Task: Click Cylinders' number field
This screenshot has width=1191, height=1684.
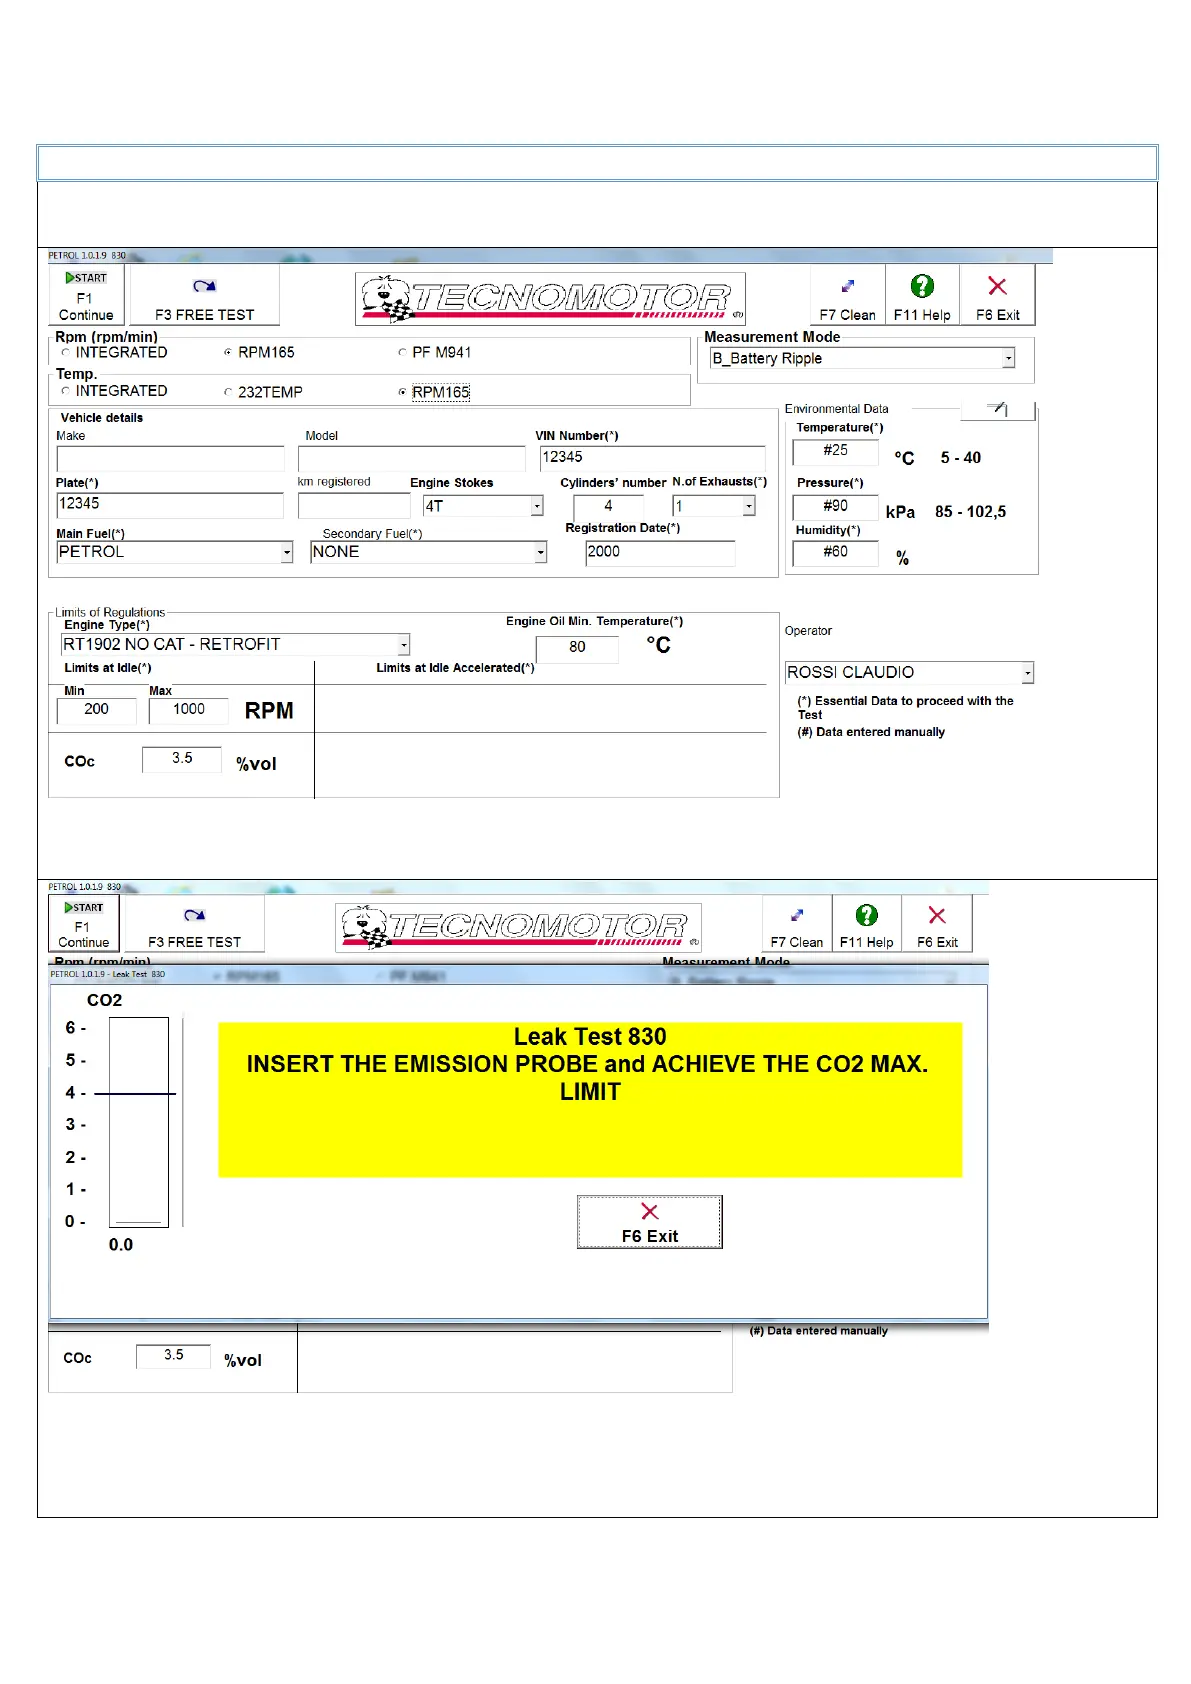Action: click(608, 506)
